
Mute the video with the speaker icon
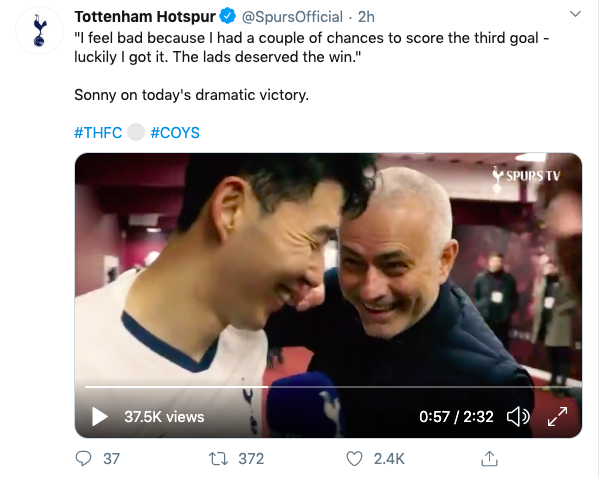coord(518,416)
